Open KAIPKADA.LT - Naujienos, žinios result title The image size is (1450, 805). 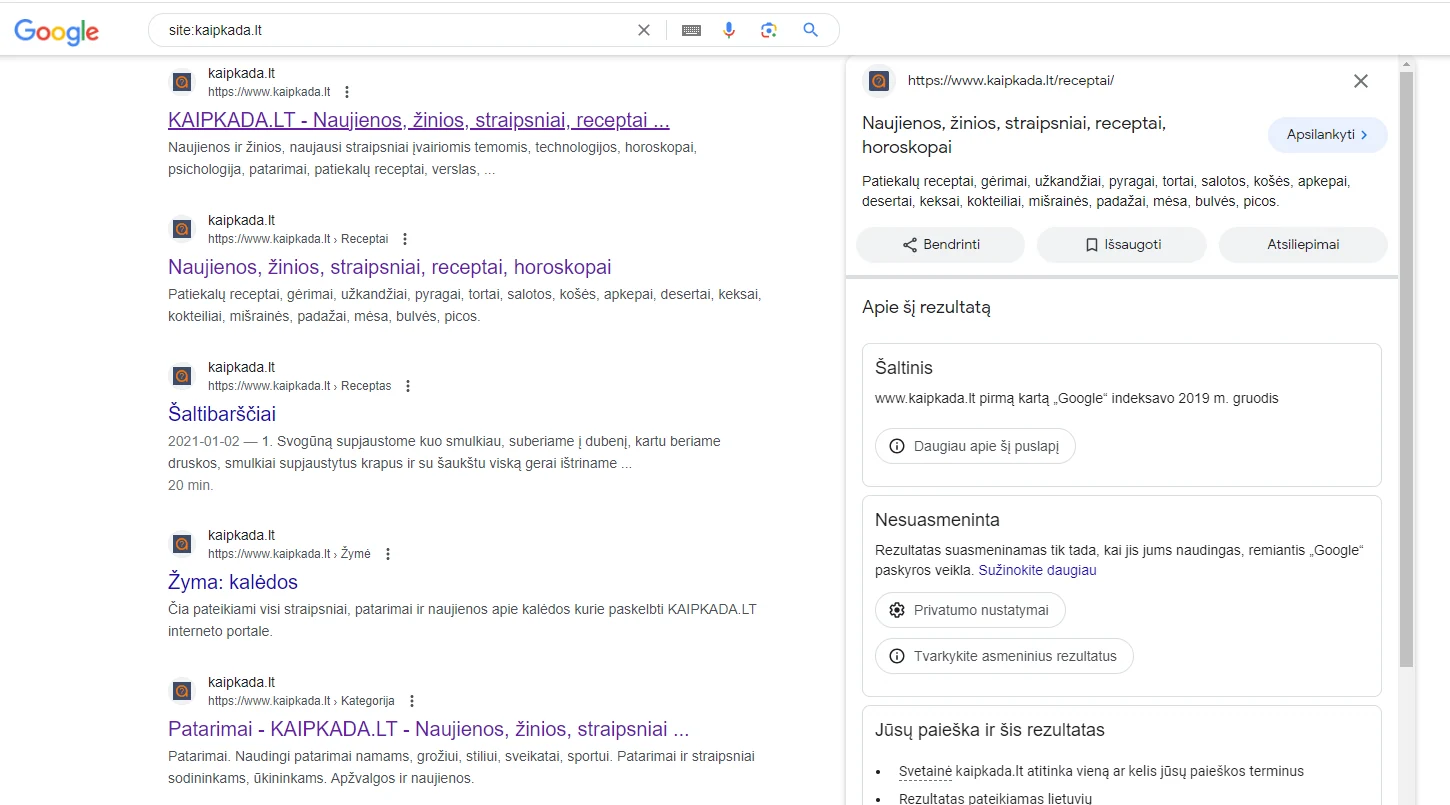pyautogui.click(x=419, y=120)
